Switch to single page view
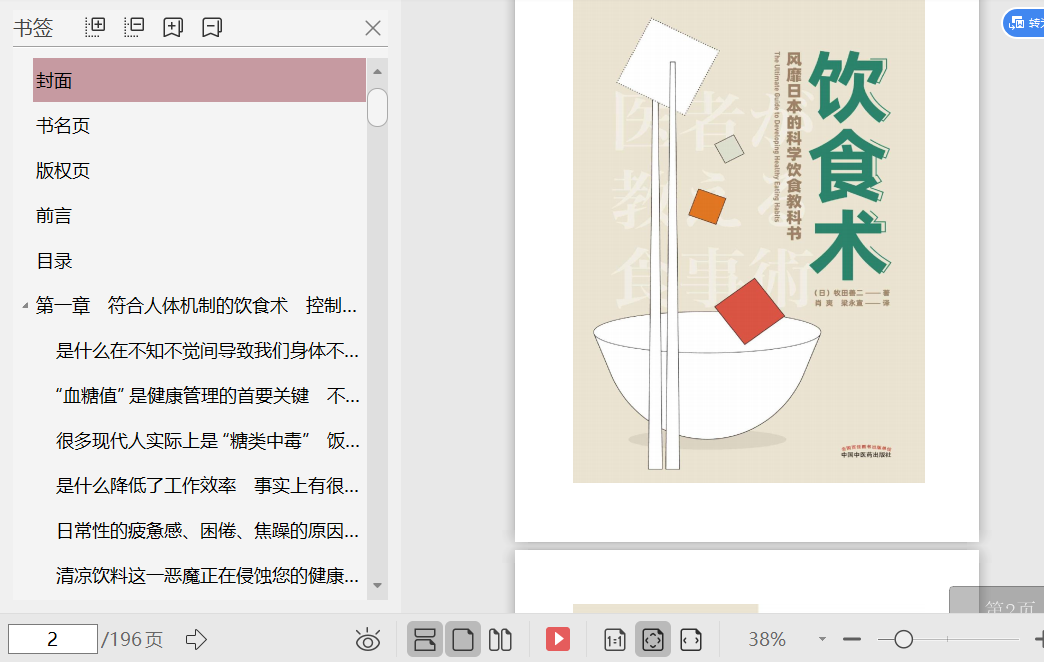1044x662 pixels. point(463,639)
